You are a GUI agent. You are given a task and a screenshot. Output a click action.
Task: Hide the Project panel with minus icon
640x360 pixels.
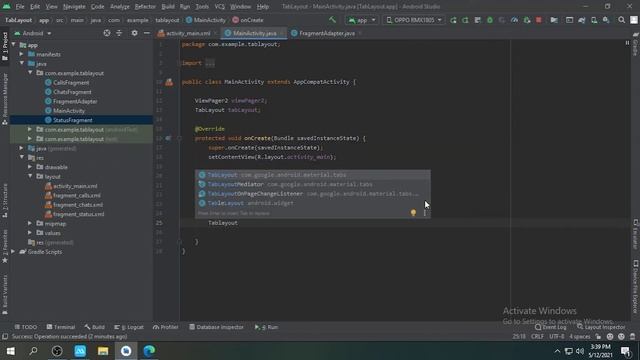coord(147,33)
